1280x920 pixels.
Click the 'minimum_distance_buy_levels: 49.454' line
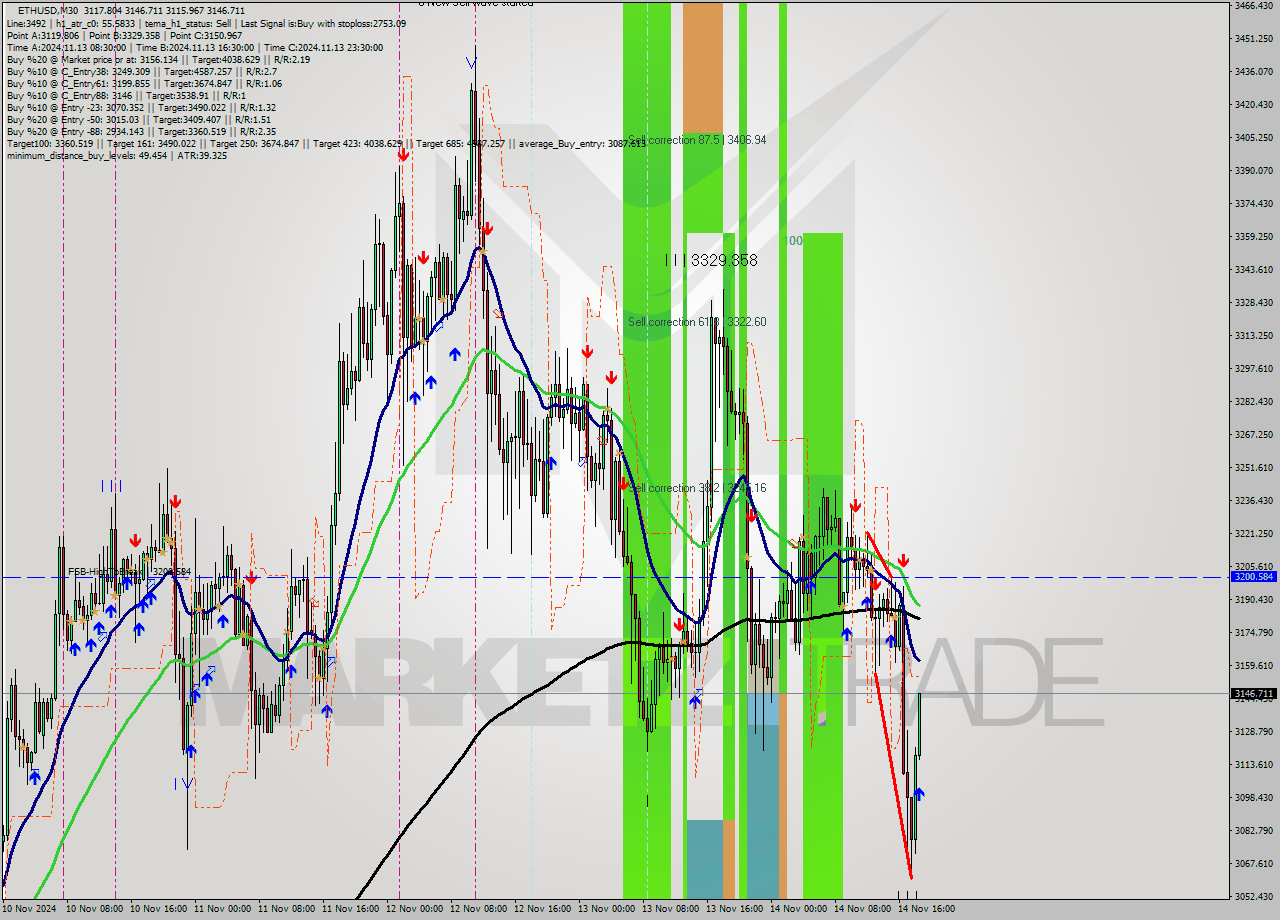[116, 155]
